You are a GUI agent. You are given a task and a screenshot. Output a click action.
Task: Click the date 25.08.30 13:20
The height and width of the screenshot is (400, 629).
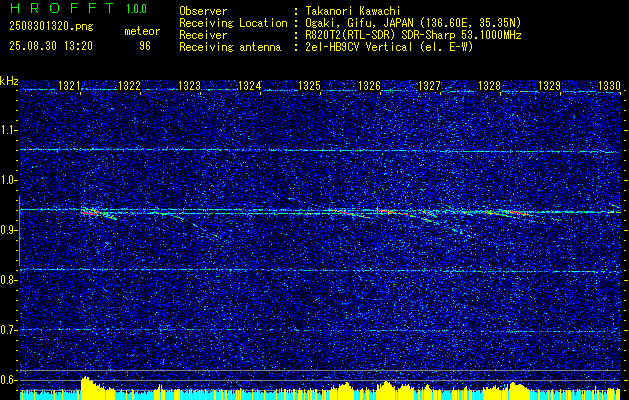click(51, 46)
